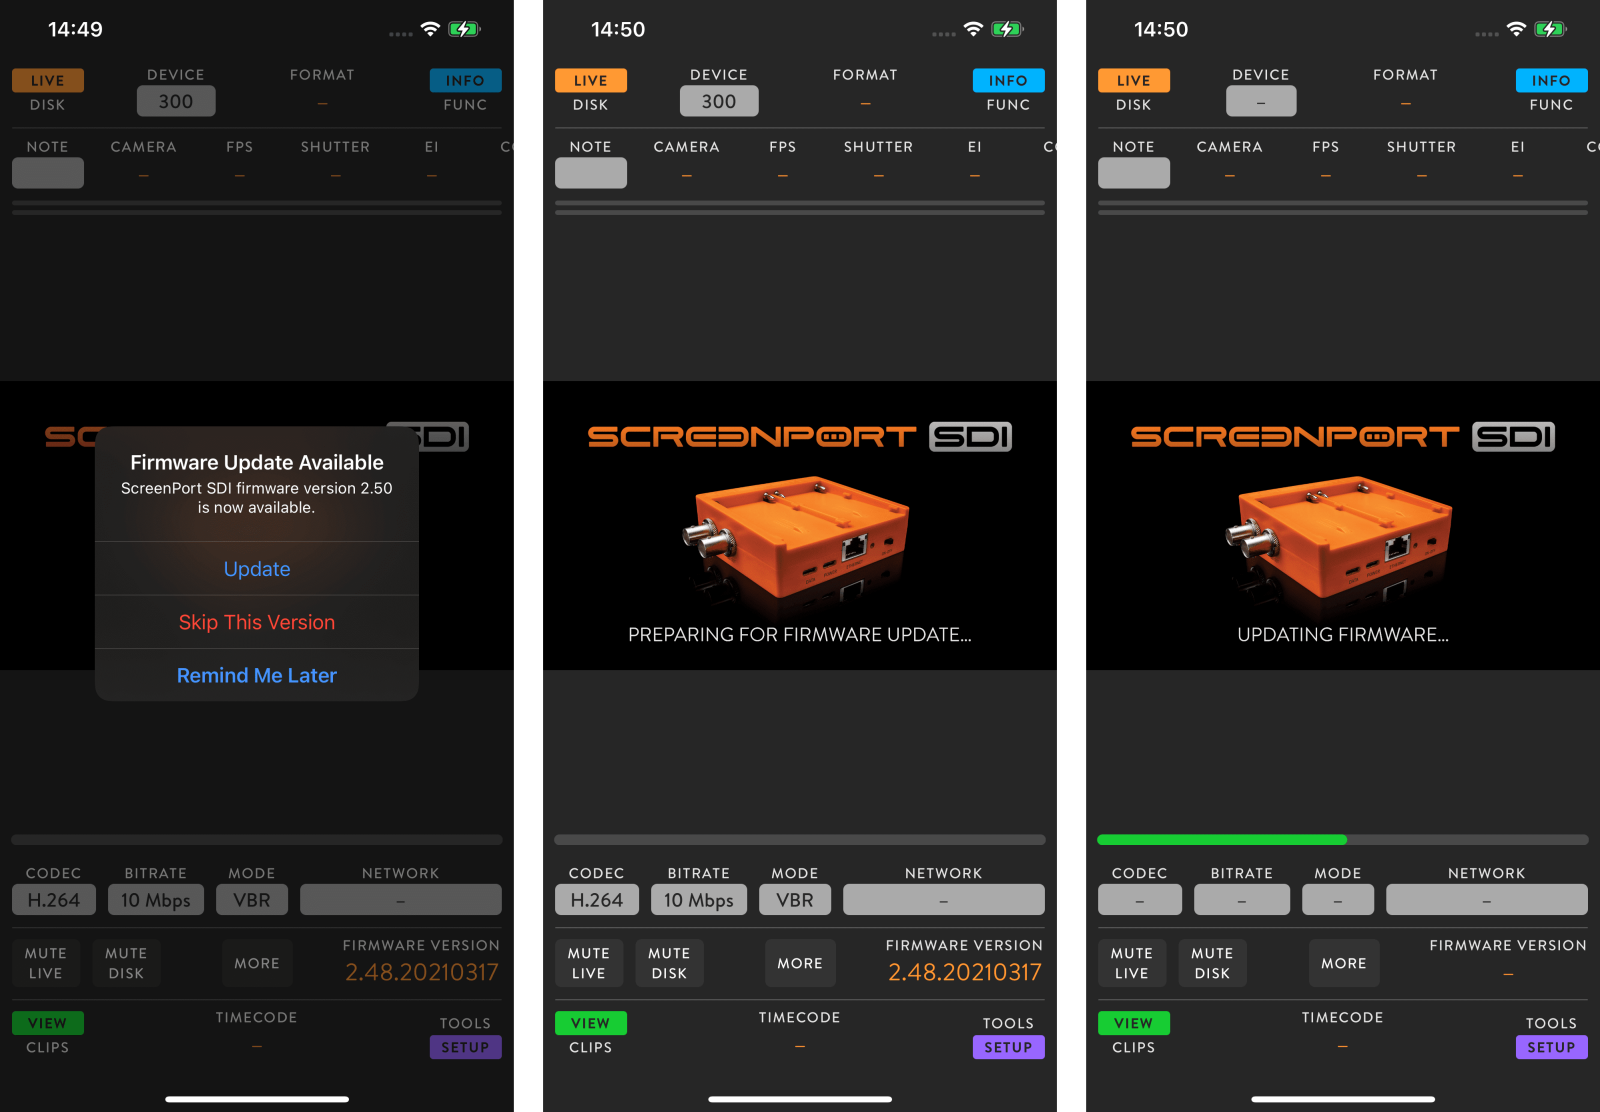
Task: Mute the LIVE output
Action: point(45,962)
